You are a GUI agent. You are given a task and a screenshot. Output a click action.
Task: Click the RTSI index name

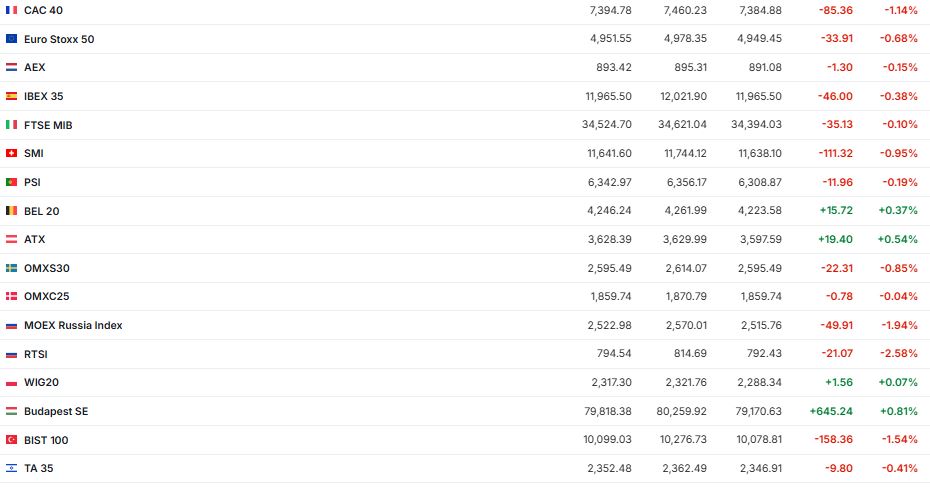click(x=36, y=354)
